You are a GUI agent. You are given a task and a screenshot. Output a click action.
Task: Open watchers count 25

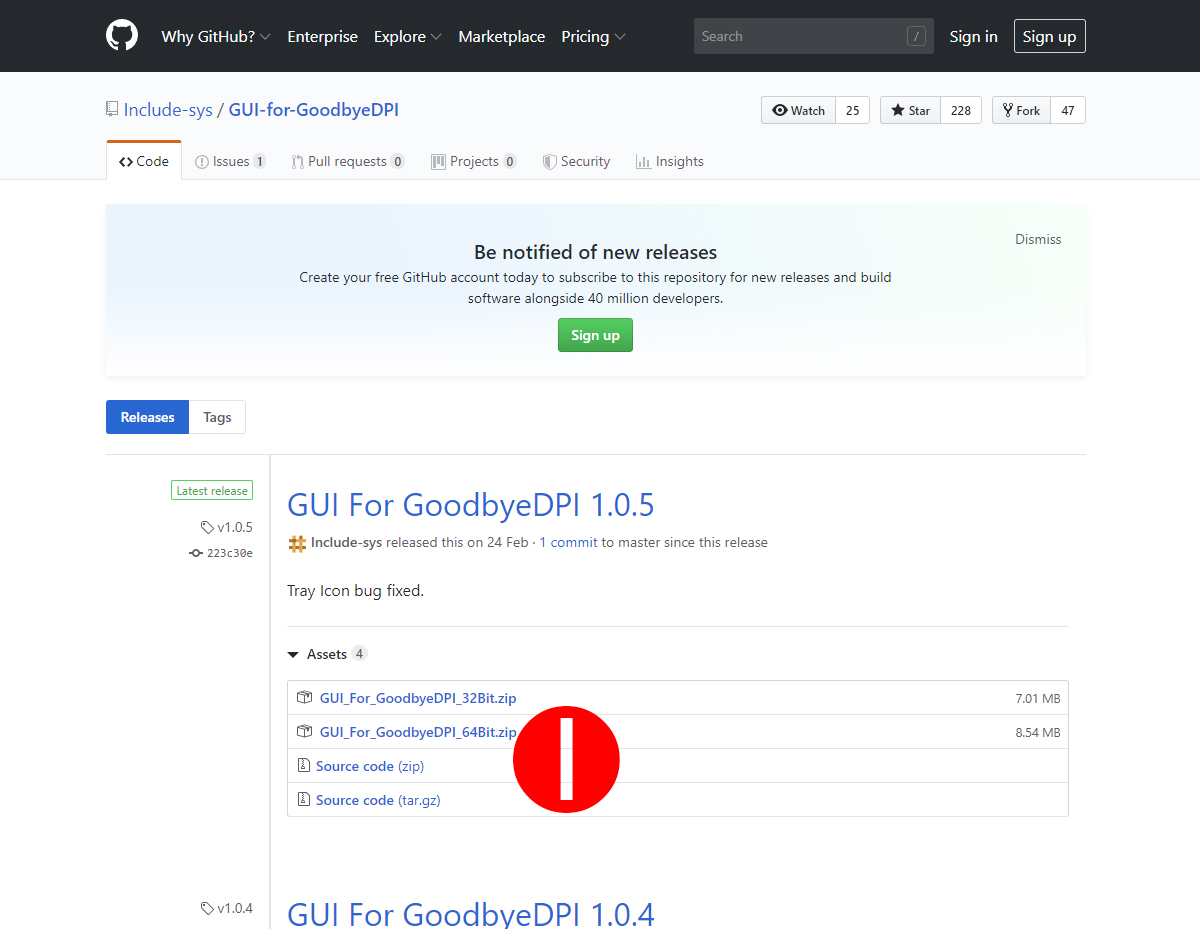[853, 110]
